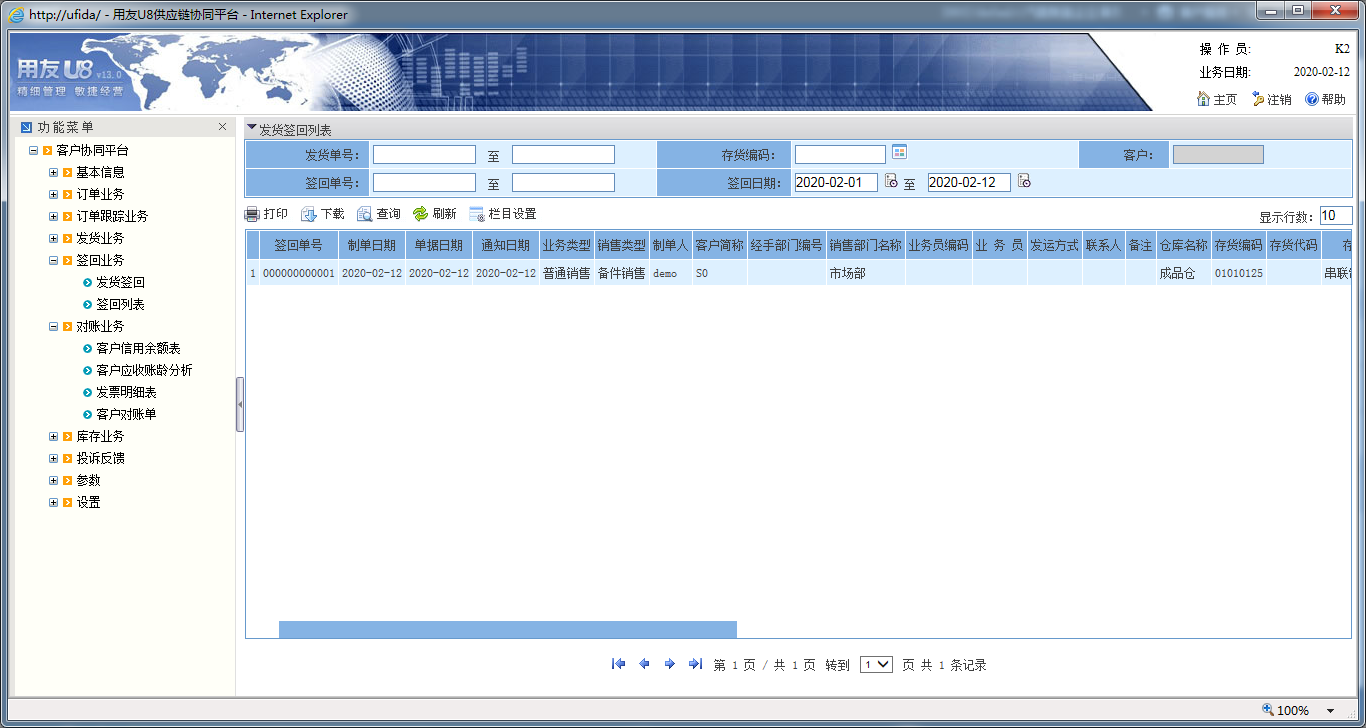
Task: Open the inventory code (存货编码) lookup icon
Action: tap(899, 152)
